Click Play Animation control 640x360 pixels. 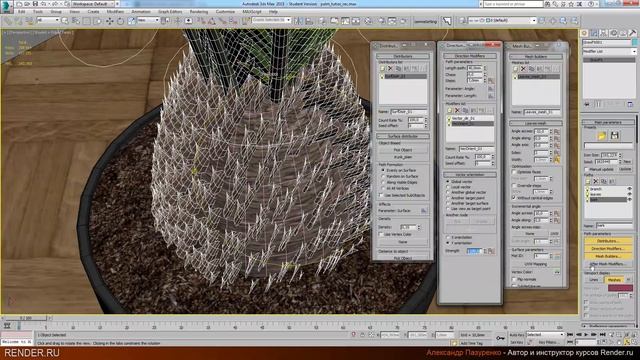(586, 335)
